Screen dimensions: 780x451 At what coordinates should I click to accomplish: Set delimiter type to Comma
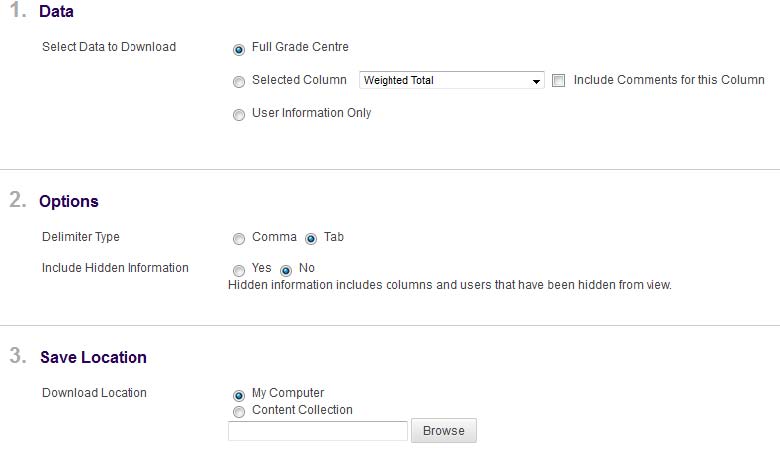click(239, 239)
